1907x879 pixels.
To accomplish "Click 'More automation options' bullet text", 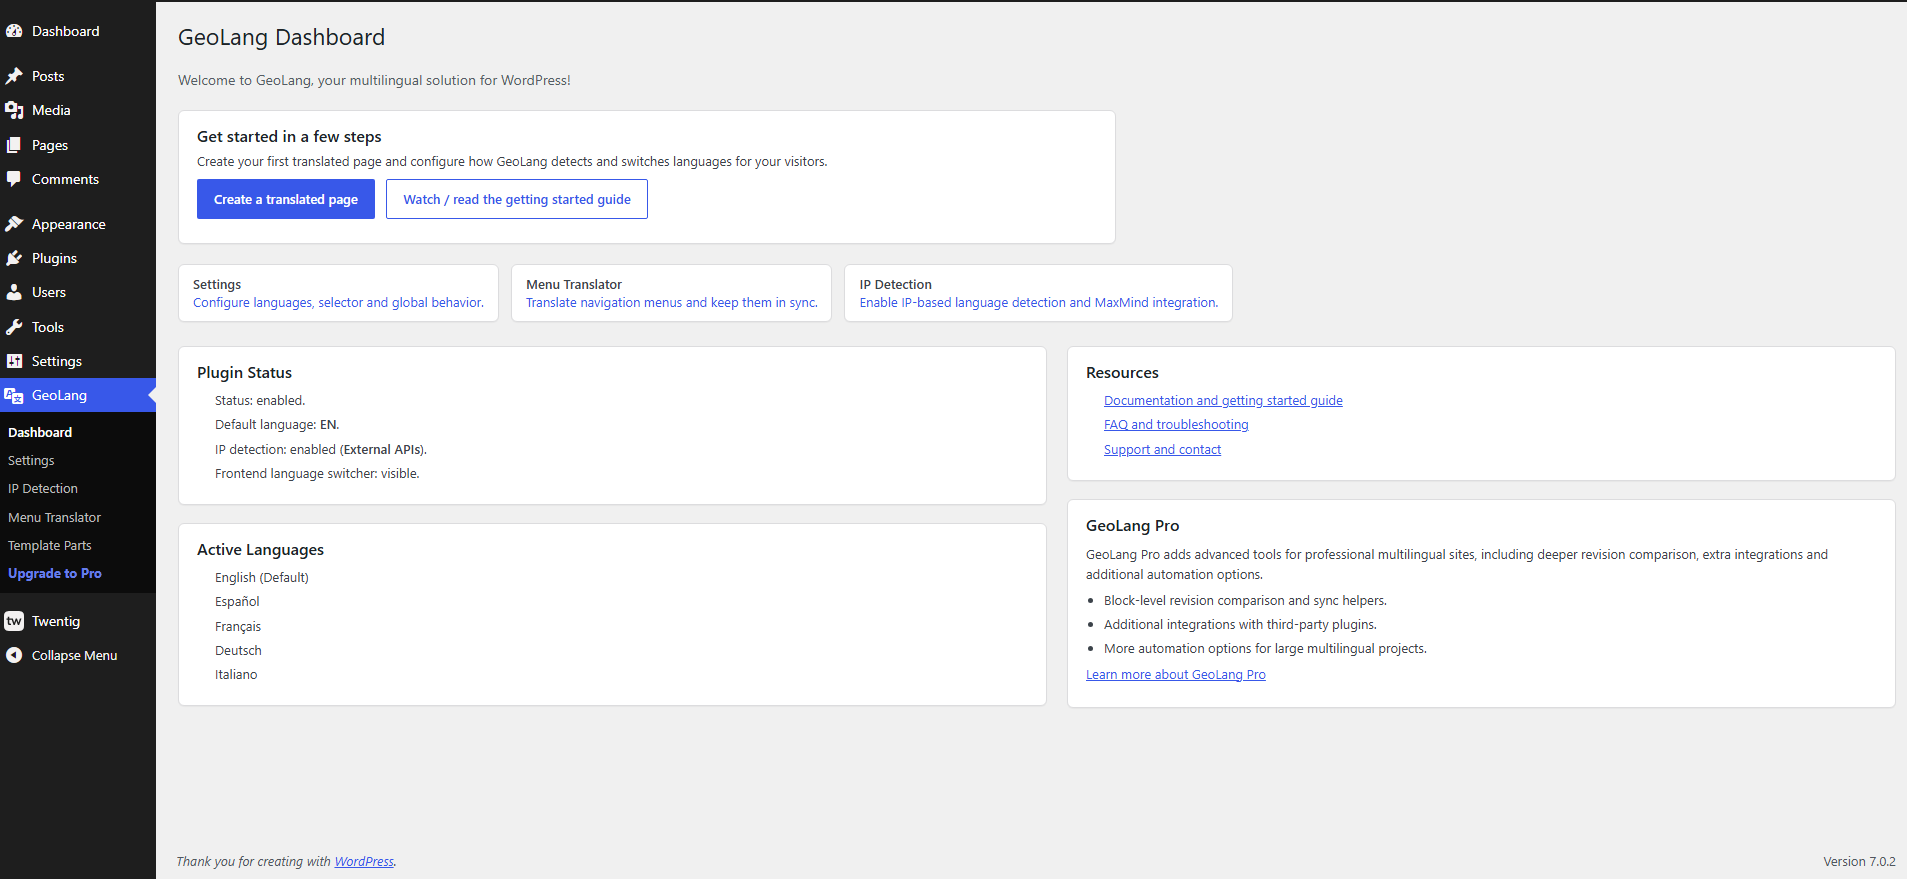I will [1265, 649].
